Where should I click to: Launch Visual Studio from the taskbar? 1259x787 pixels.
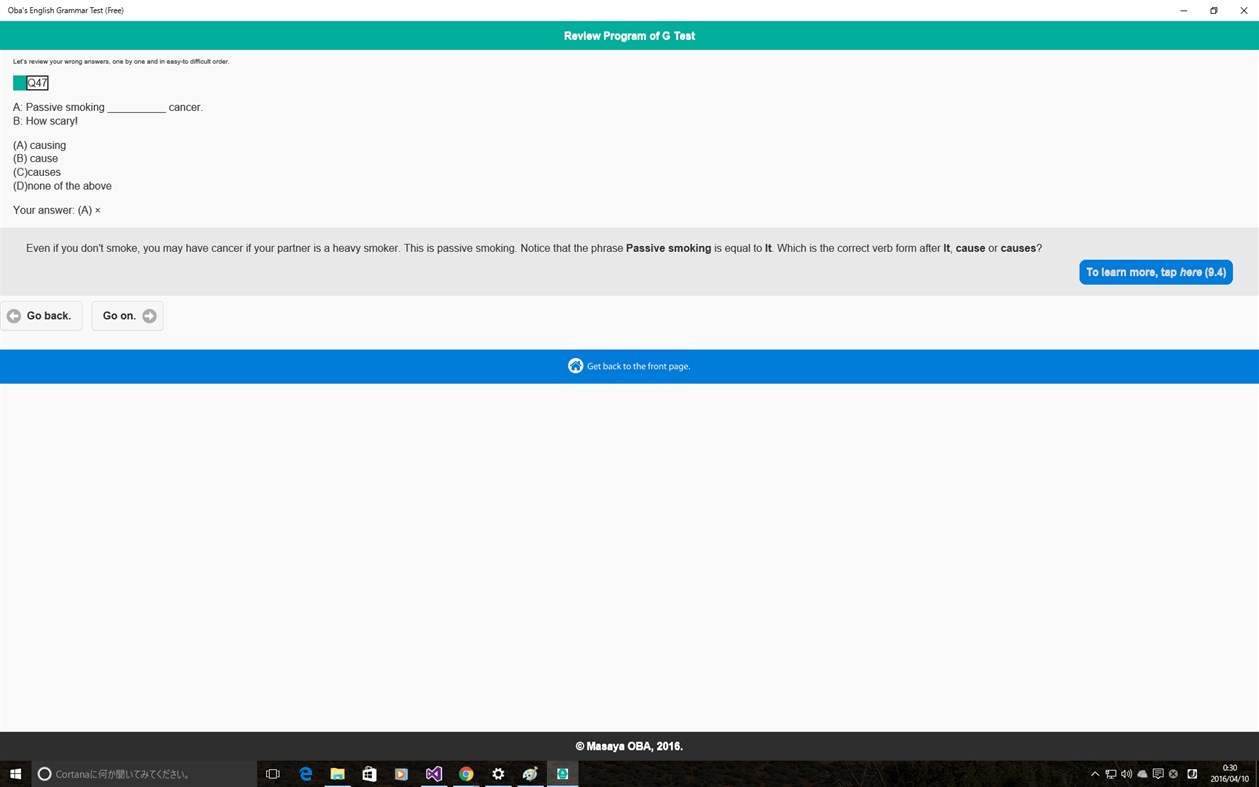[x=433, y=773]
